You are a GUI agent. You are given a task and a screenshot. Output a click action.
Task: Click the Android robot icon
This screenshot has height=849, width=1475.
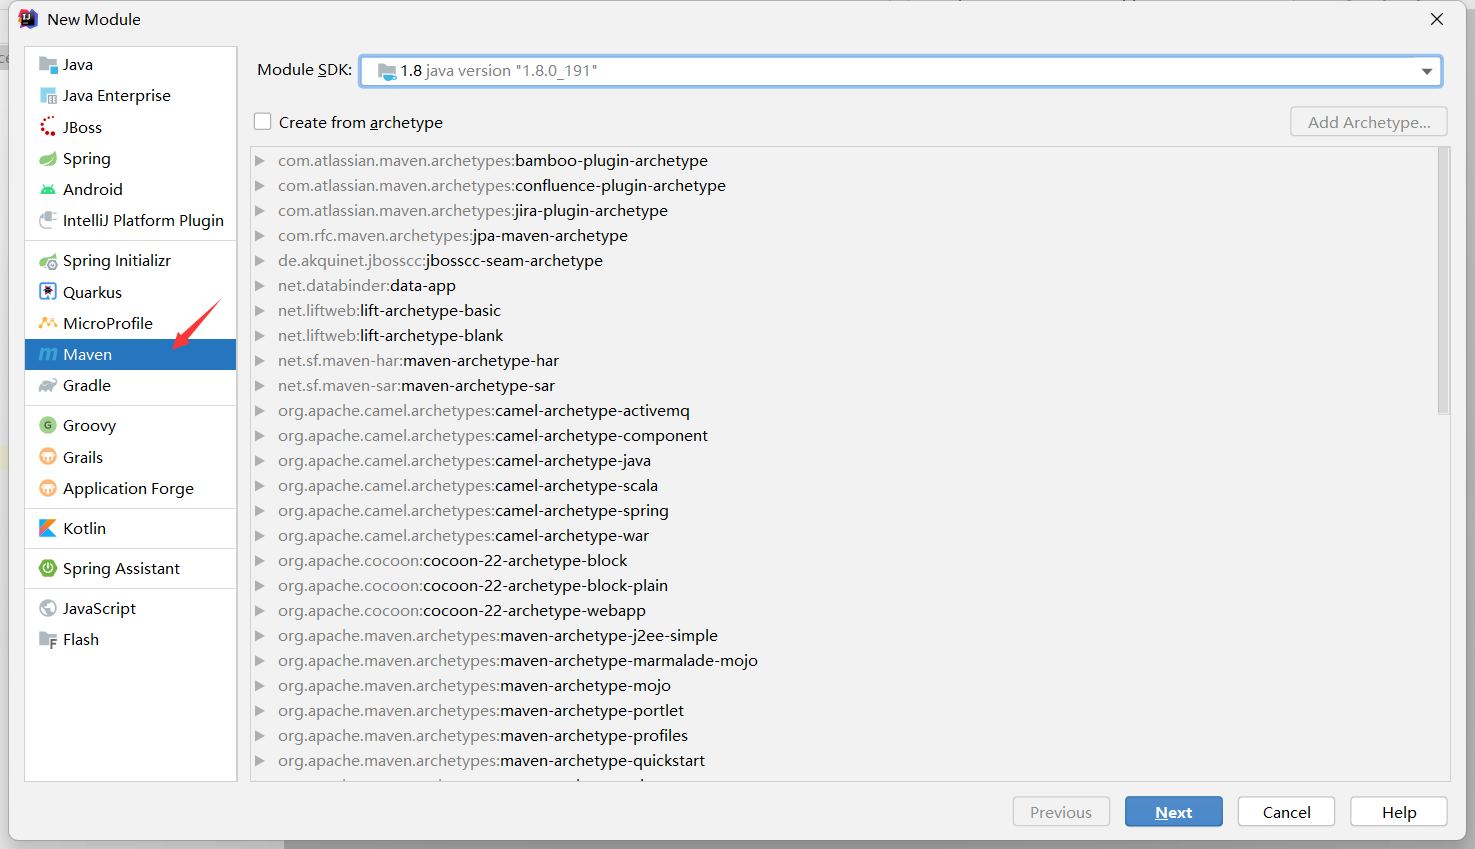48,189
